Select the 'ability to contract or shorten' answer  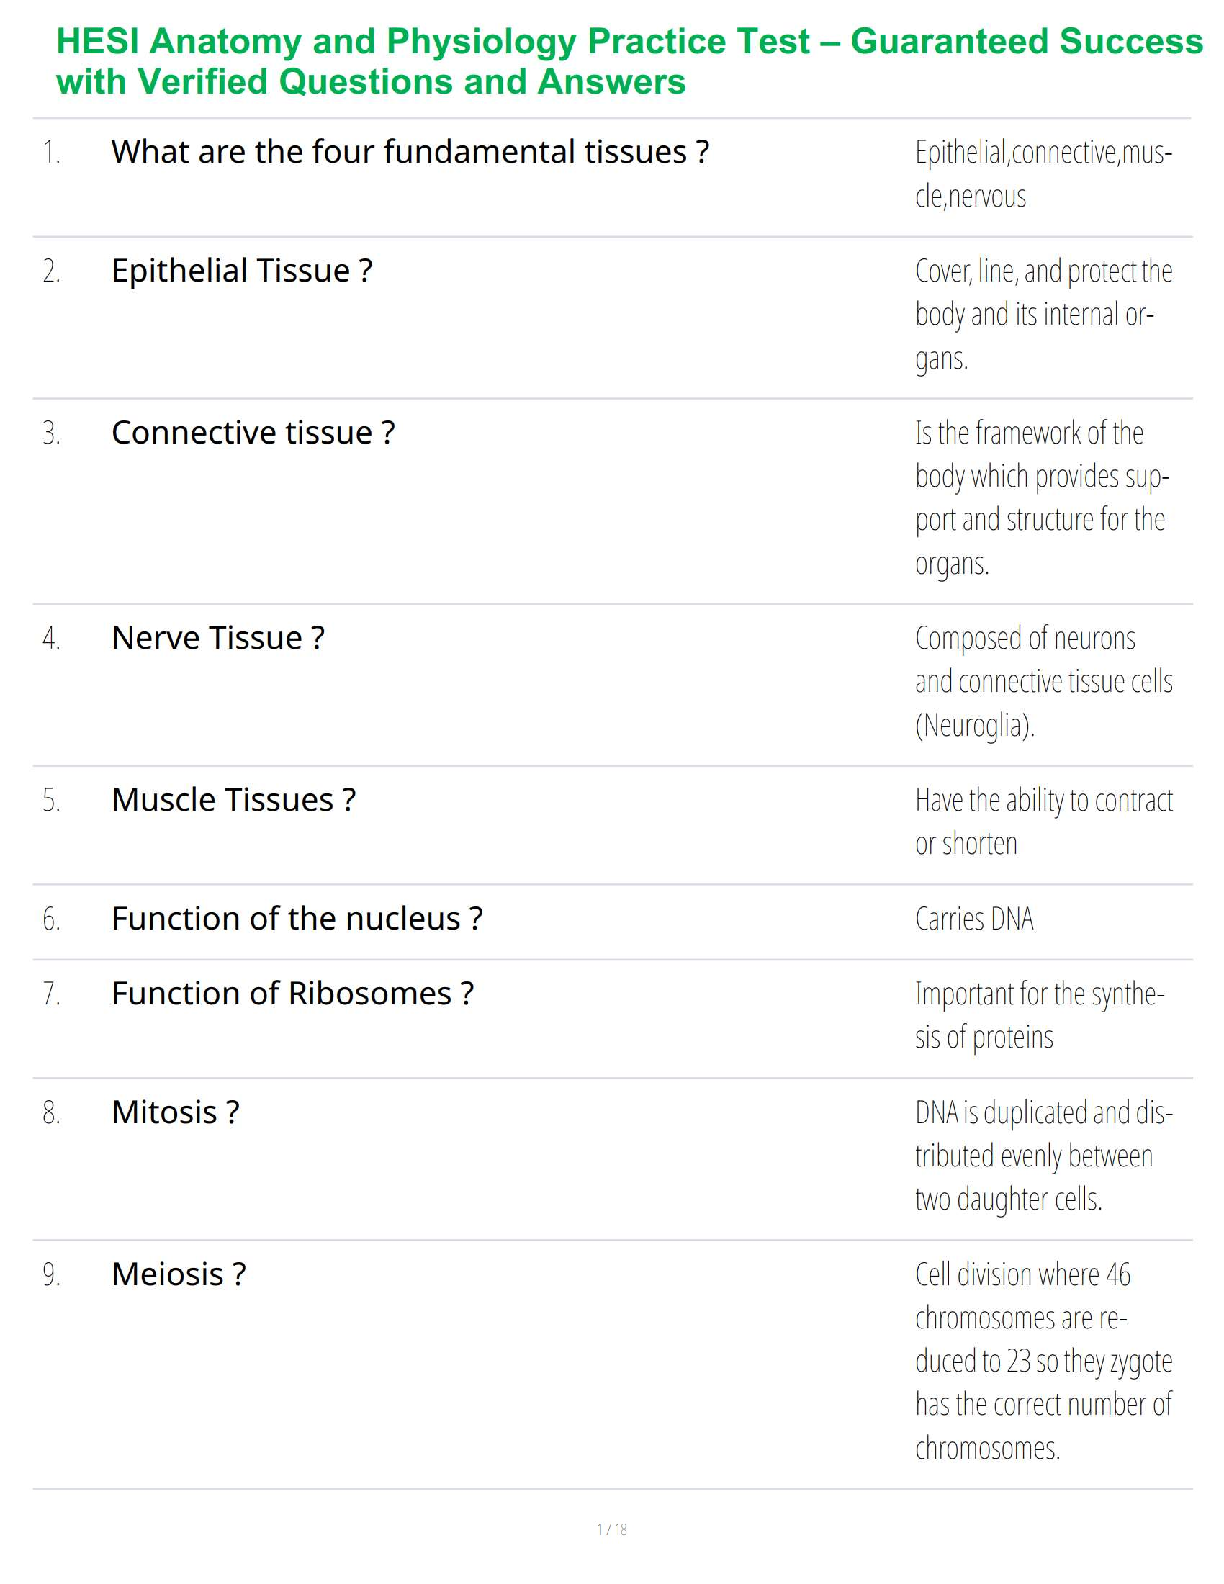(1042, 822)
